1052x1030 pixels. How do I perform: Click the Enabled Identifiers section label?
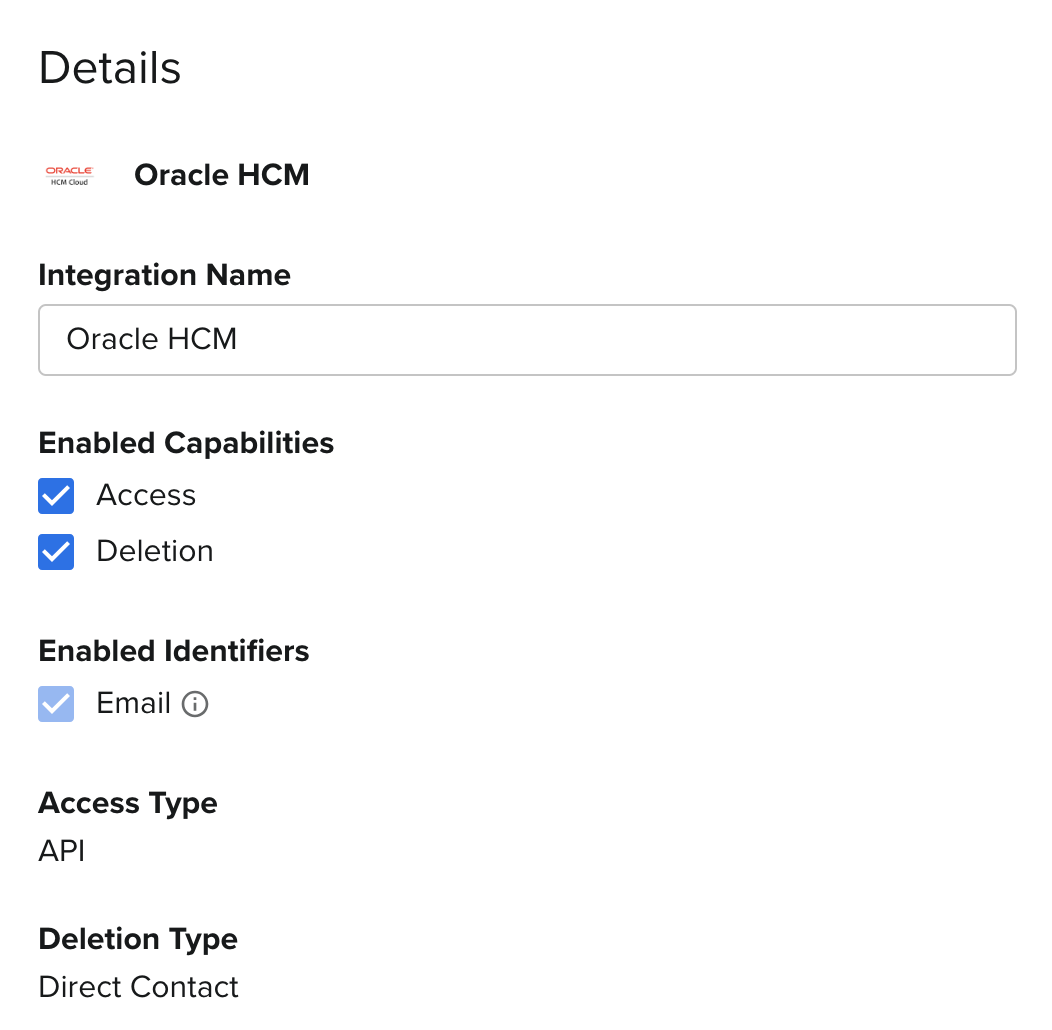[174, 651]
